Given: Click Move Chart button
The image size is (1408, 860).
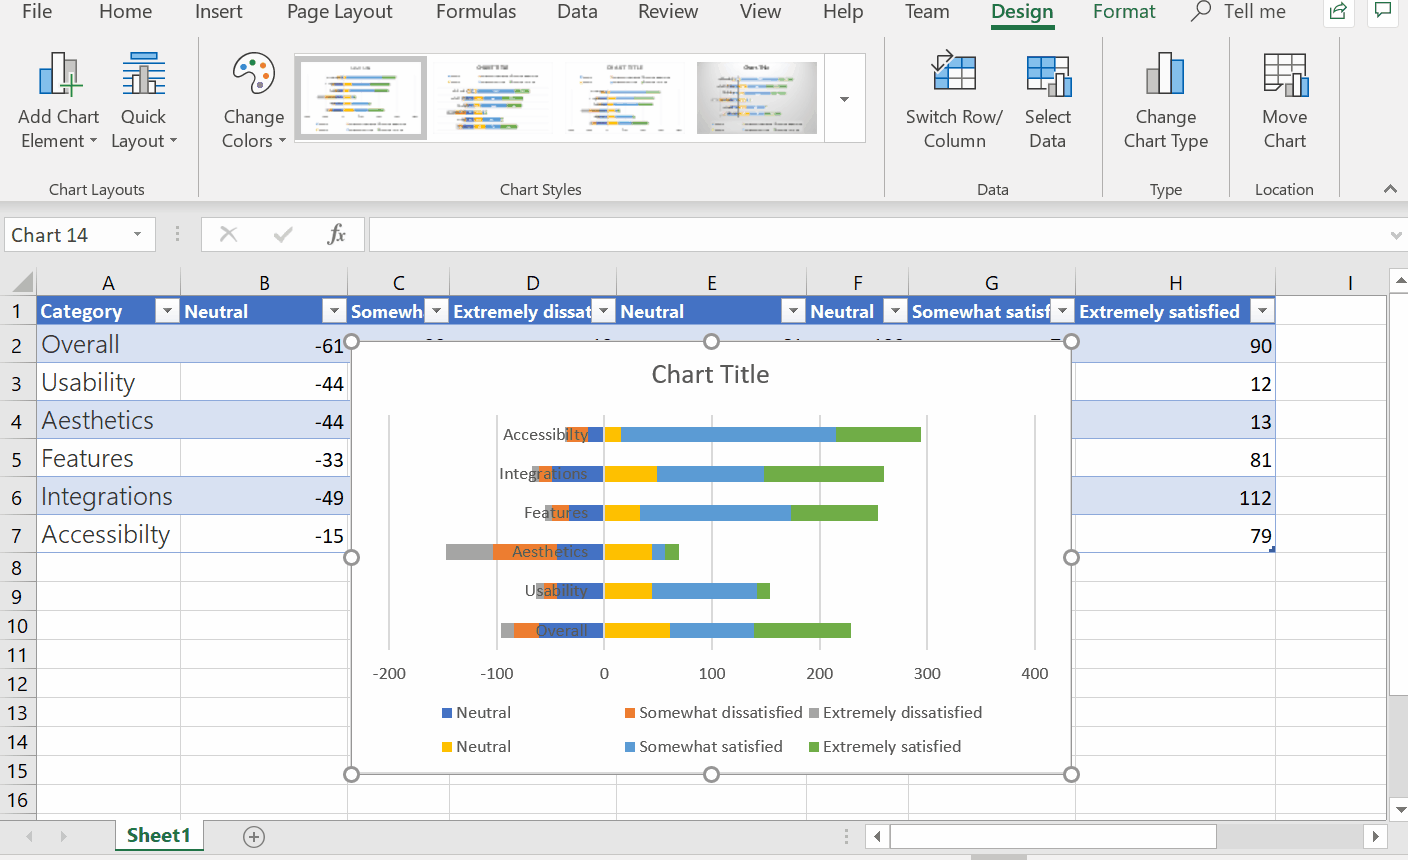Looking at the screenshot, I should coord(1285,102).
